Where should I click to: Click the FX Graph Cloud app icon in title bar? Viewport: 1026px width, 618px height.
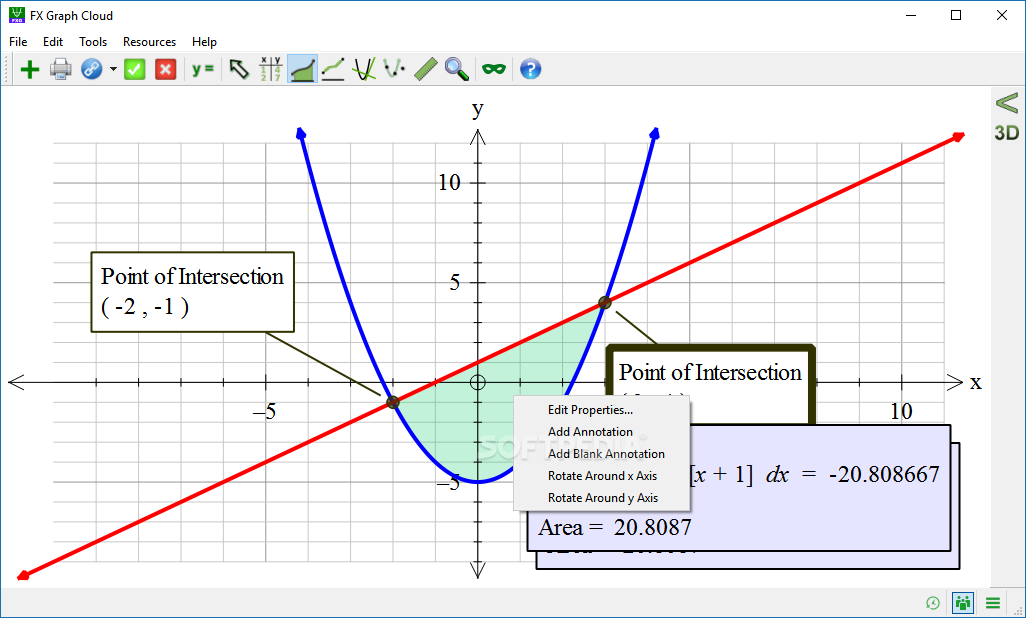point(16,15)
